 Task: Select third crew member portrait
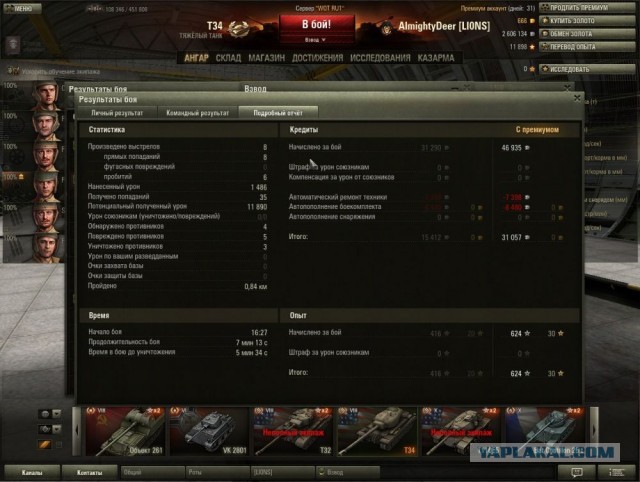pyautogui.click(x=47, y=157)
